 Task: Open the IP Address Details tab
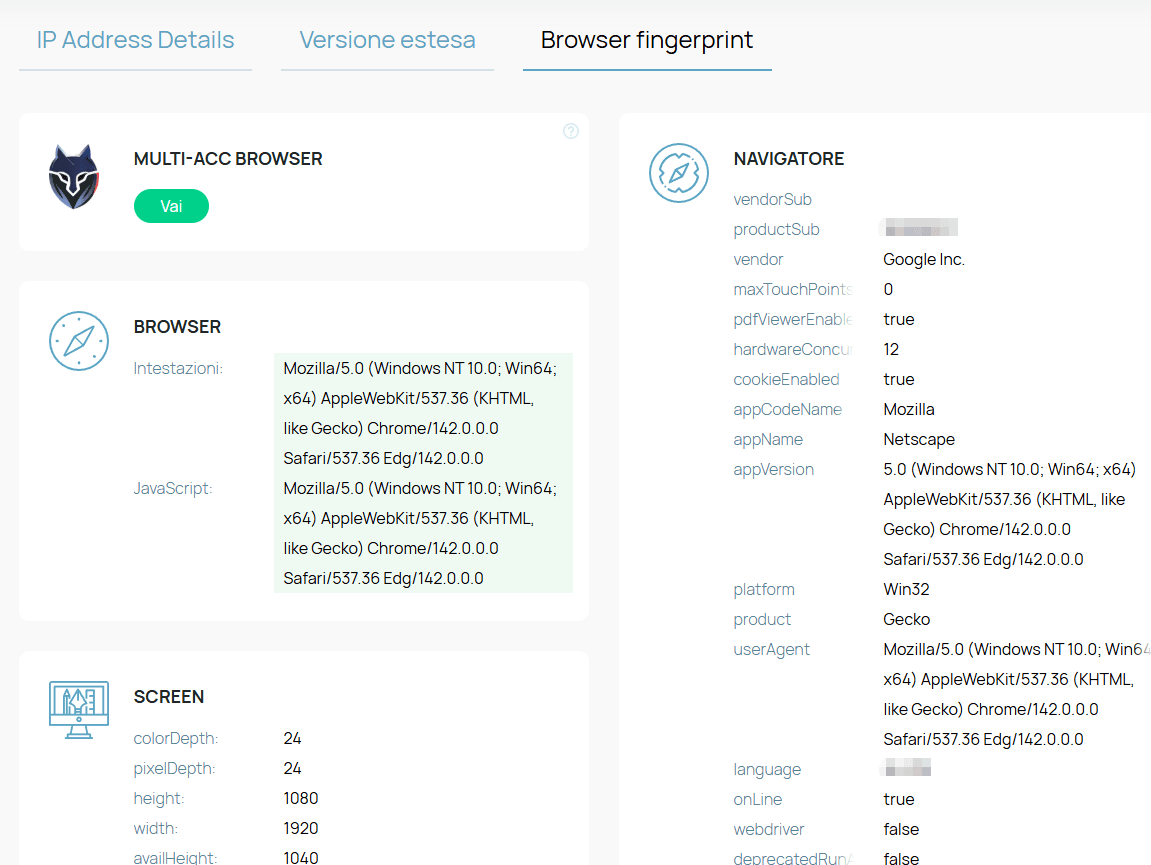pos(135,41)
